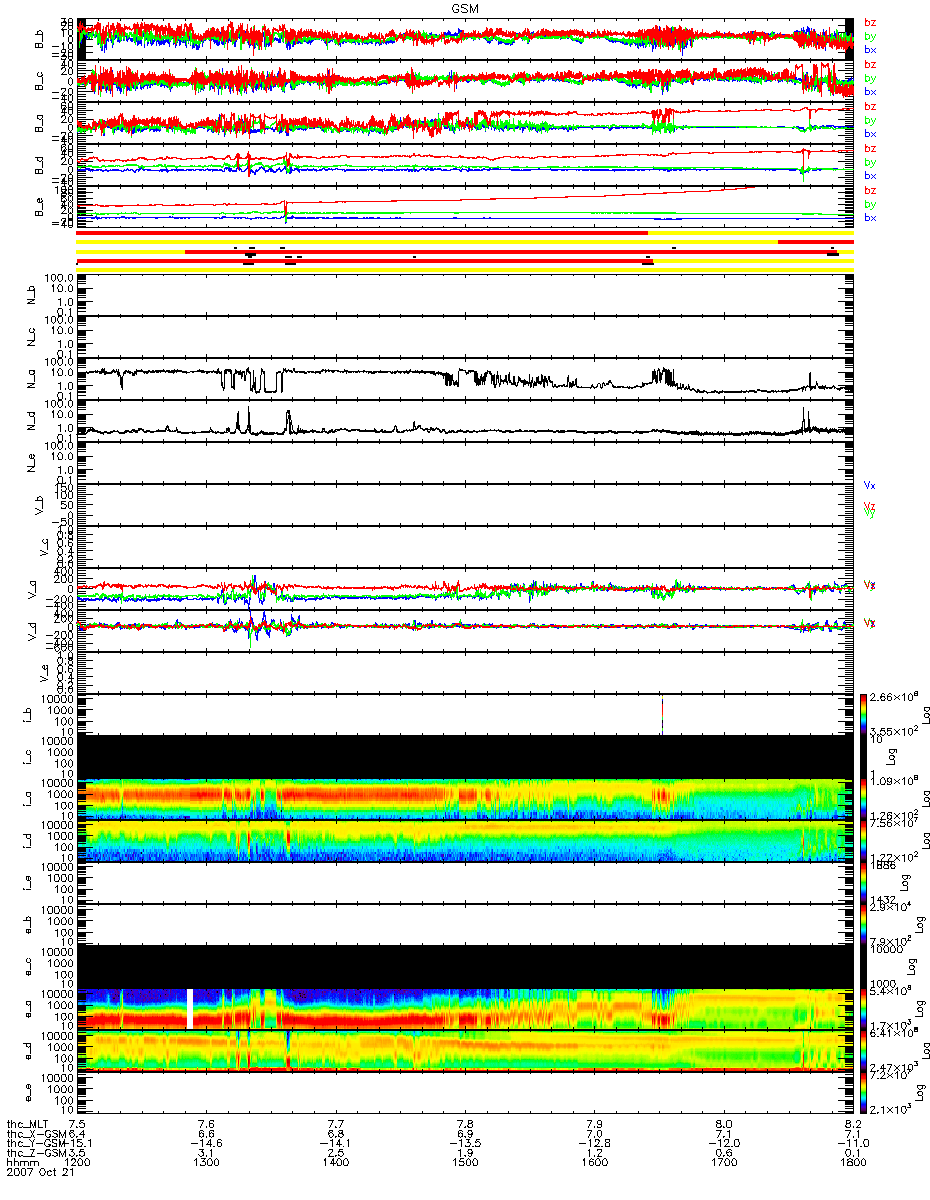The image size is (930, 1200).
Task: Click the bz legend of the B_b panel
Action: click(x=870, y=22)
